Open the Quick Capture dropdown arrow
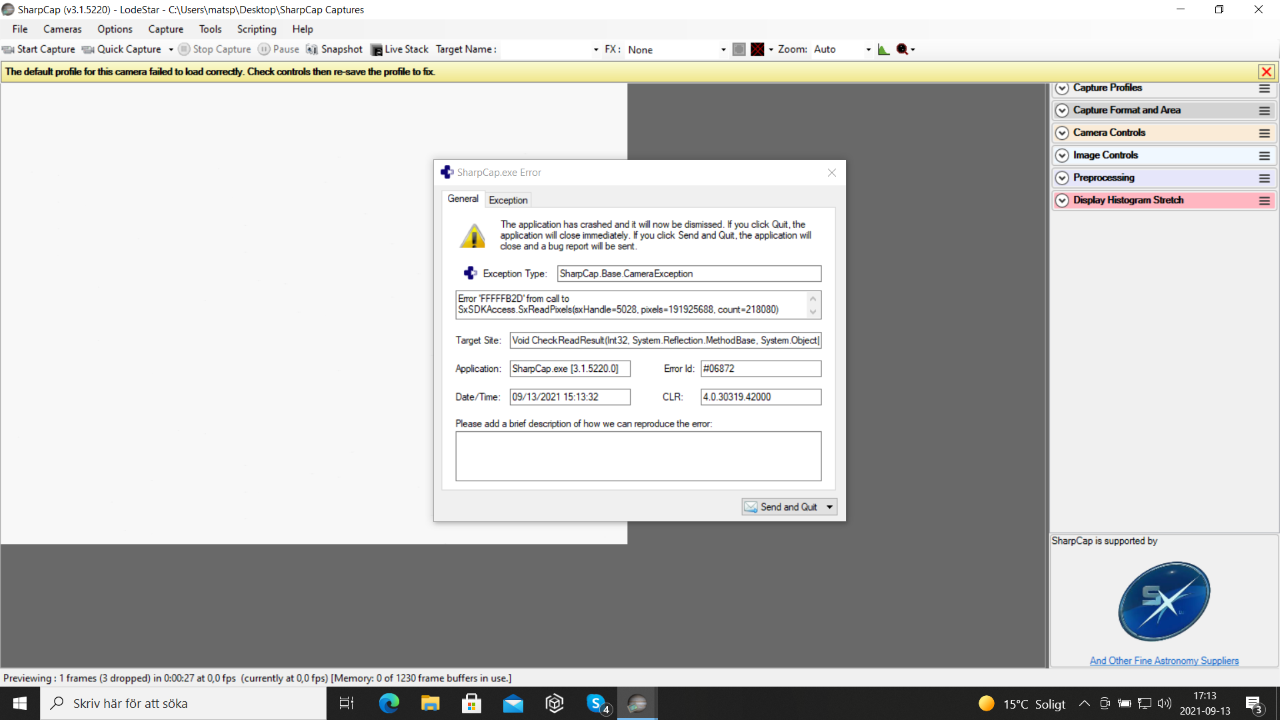Viewport: 1280px width, 720px height. pos(171,49)
